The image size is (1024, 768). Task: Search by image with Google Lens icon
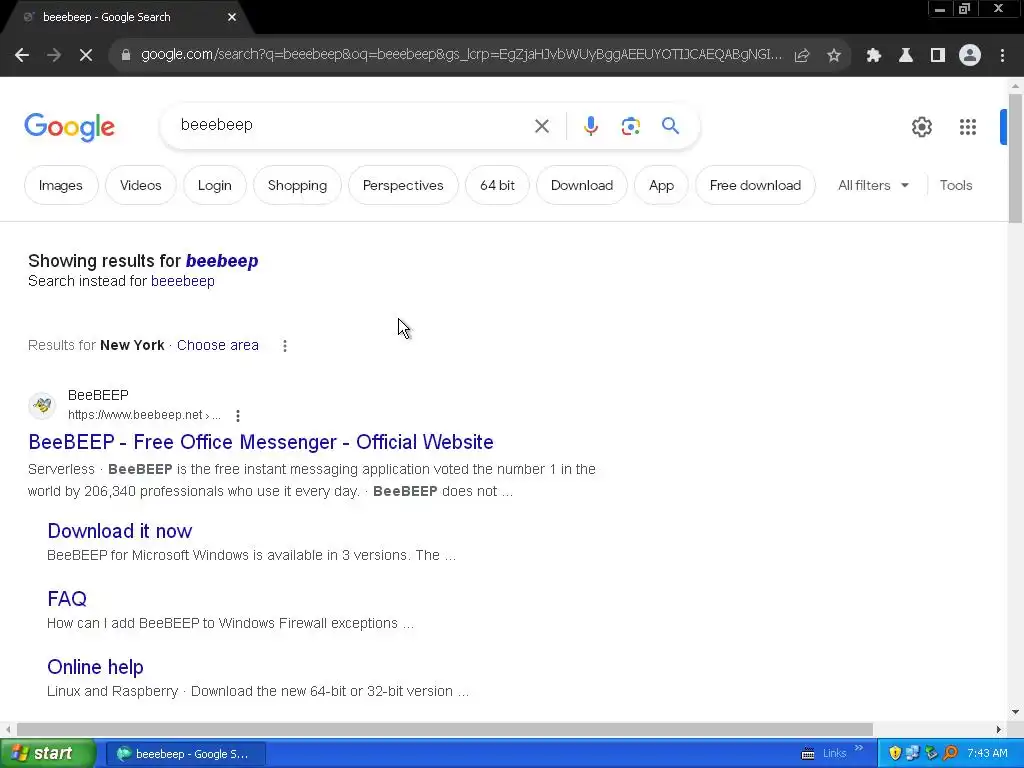tap(631, 126)
